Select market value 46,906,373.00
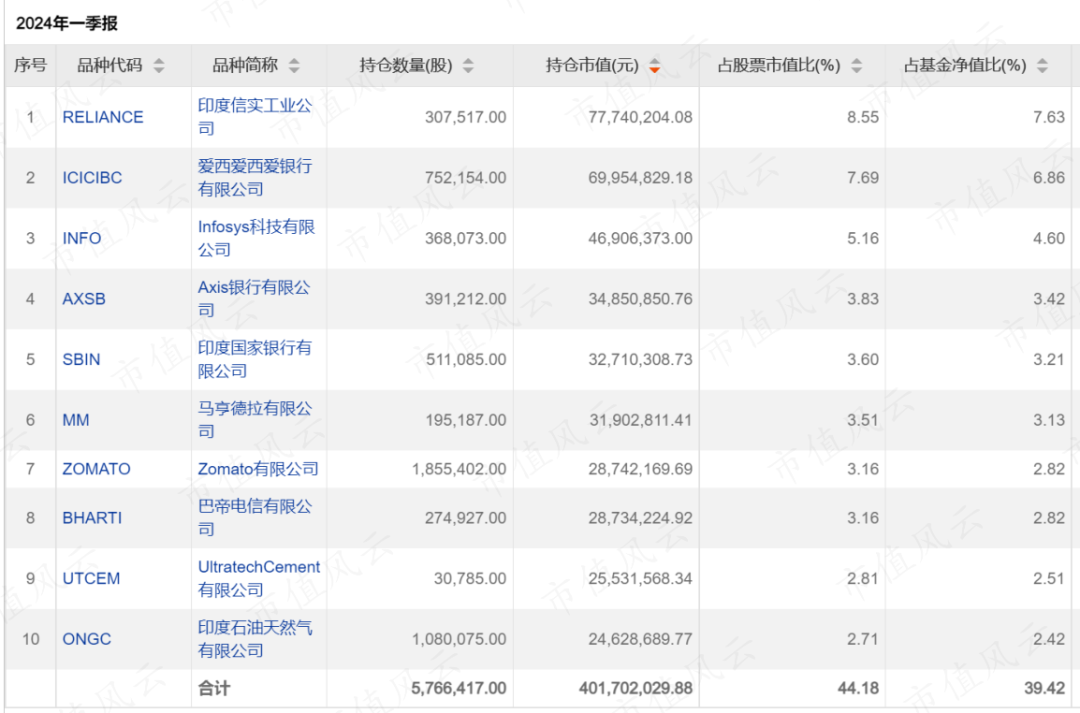The width and height of the screenshot is (1080, 713). [x=641, y=238]
